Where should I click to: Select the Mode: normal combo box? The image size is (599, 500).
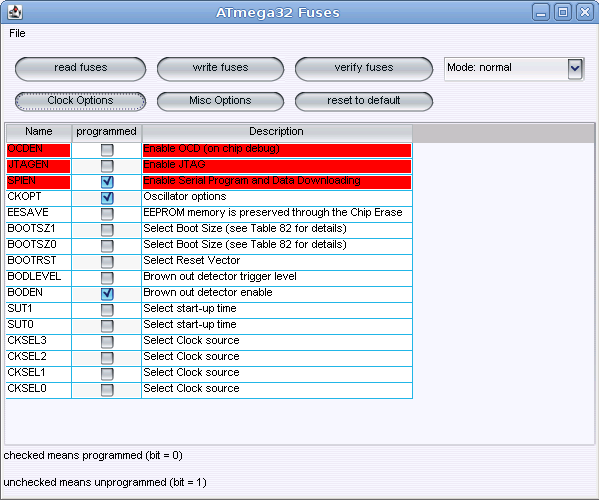514,69
